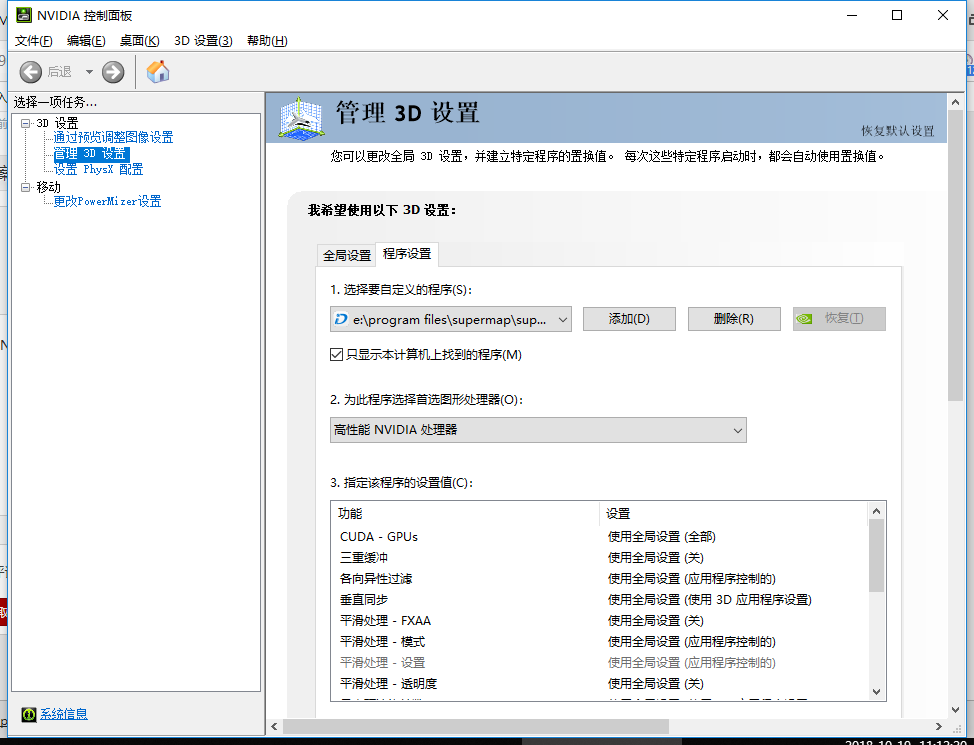Open the 系统信息 link
The image size is (974, 745).
pyautogui.click(x=64, y=715)
